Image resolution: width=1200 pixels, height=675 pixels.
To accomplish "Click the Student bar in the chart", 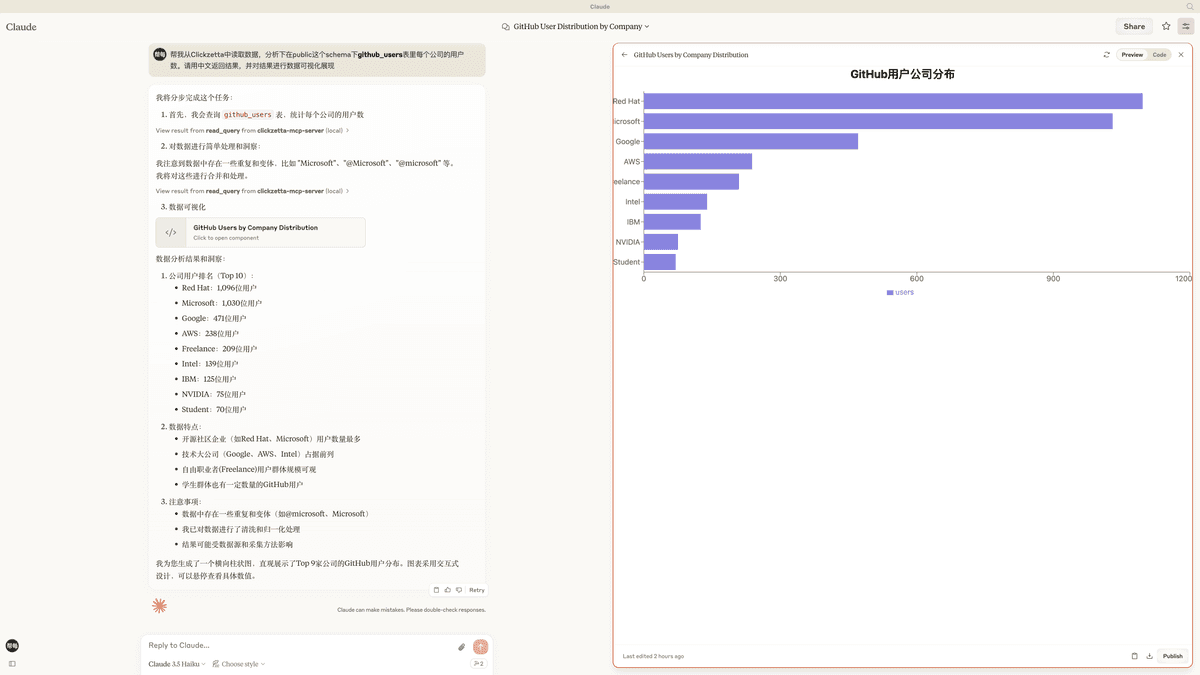I will [x=660, y=262].
